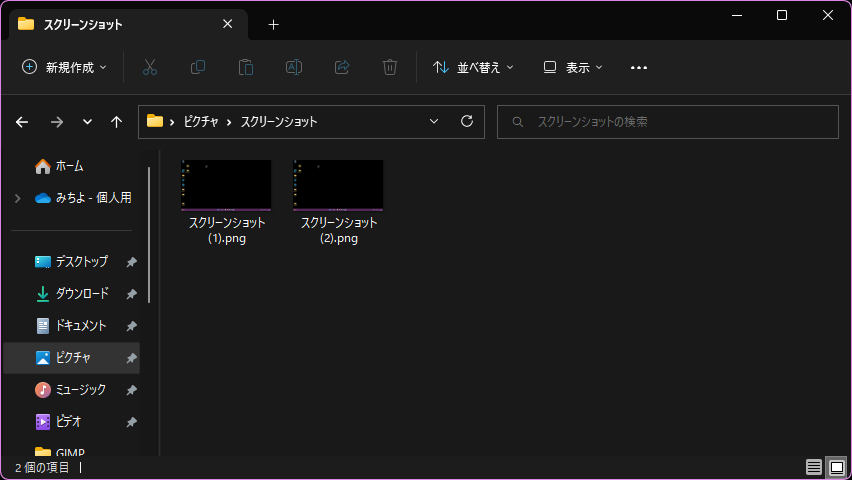The image size is (852, 480).
Task: Expand the みちよ - 個人用 tree node
Action: tap(18, 198)
